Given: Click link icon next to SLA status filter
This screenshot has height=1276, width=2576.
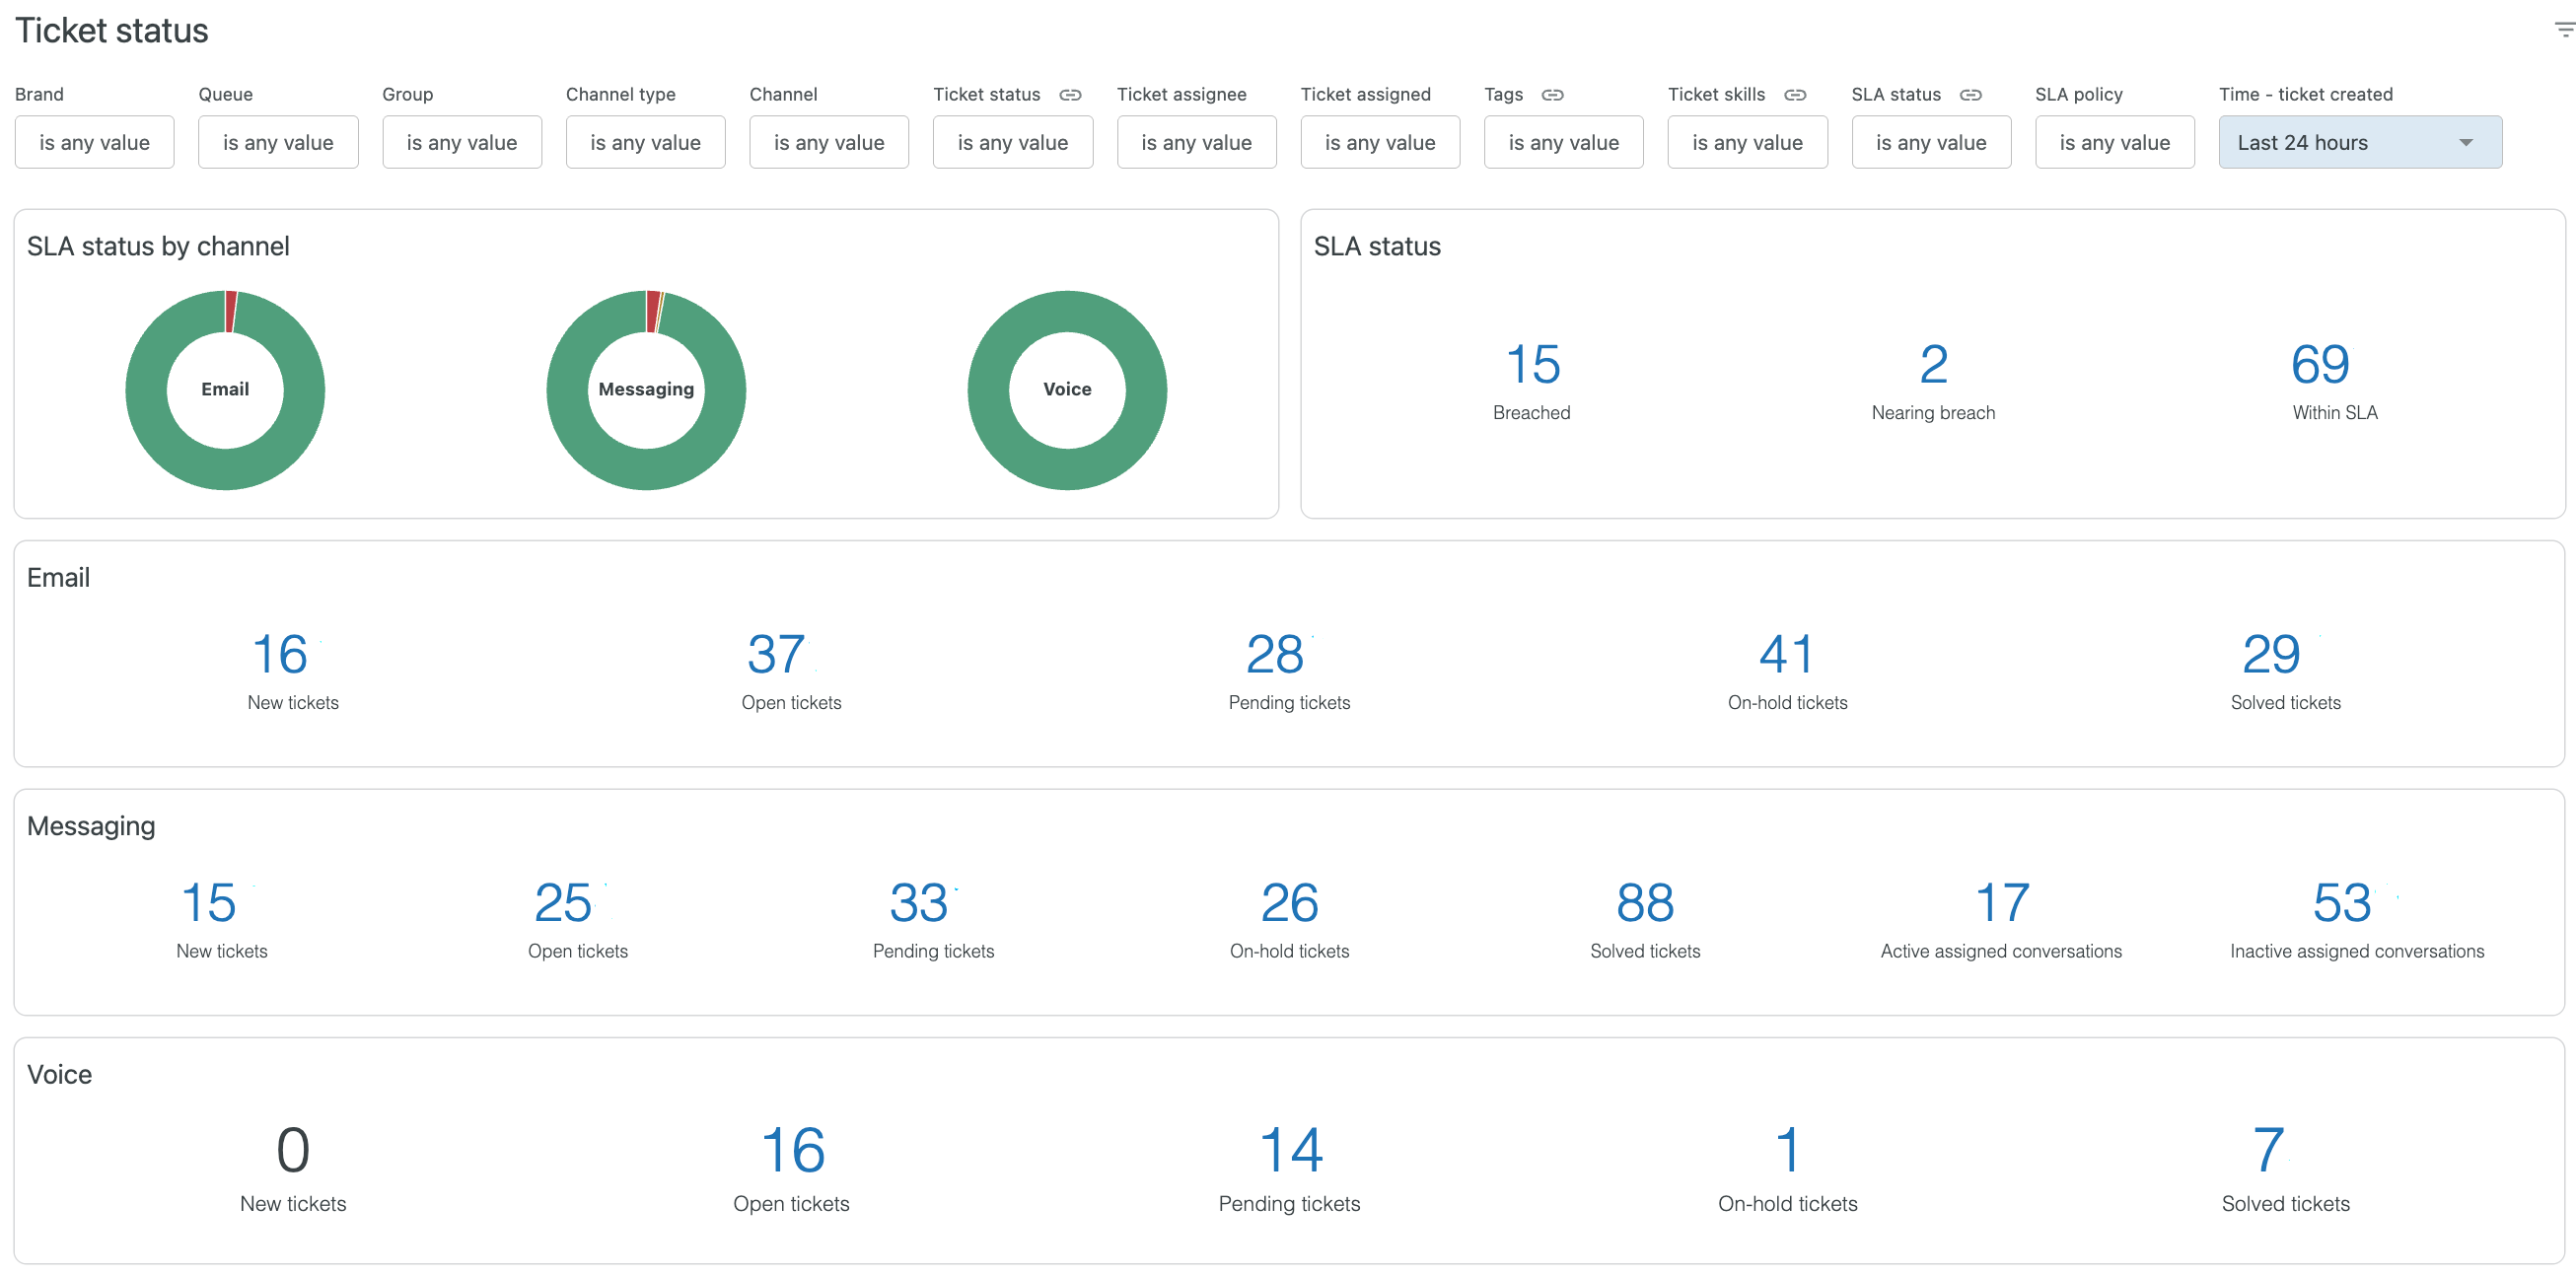Looking at the screenshot, I should point(1970,95).
